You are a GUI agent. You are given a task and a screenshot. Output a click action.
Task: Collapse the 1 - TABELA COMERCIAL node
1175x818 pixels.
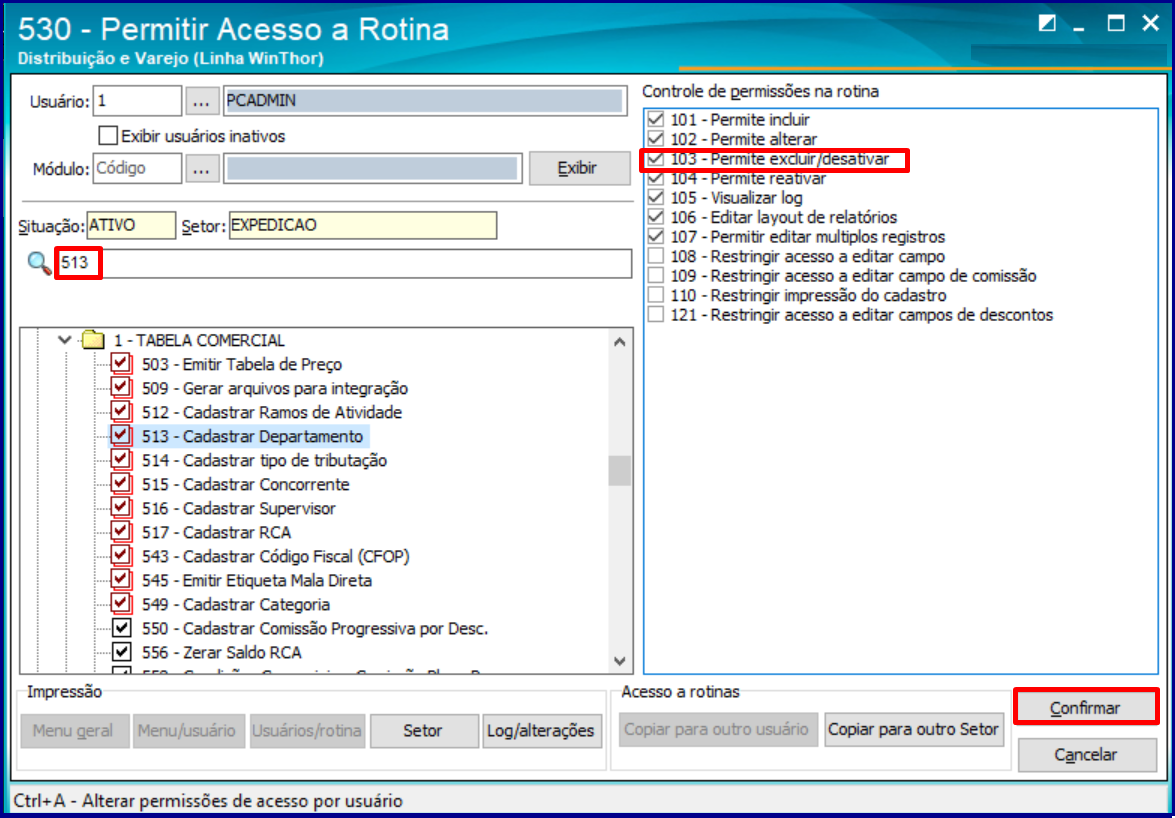point(66,340)
